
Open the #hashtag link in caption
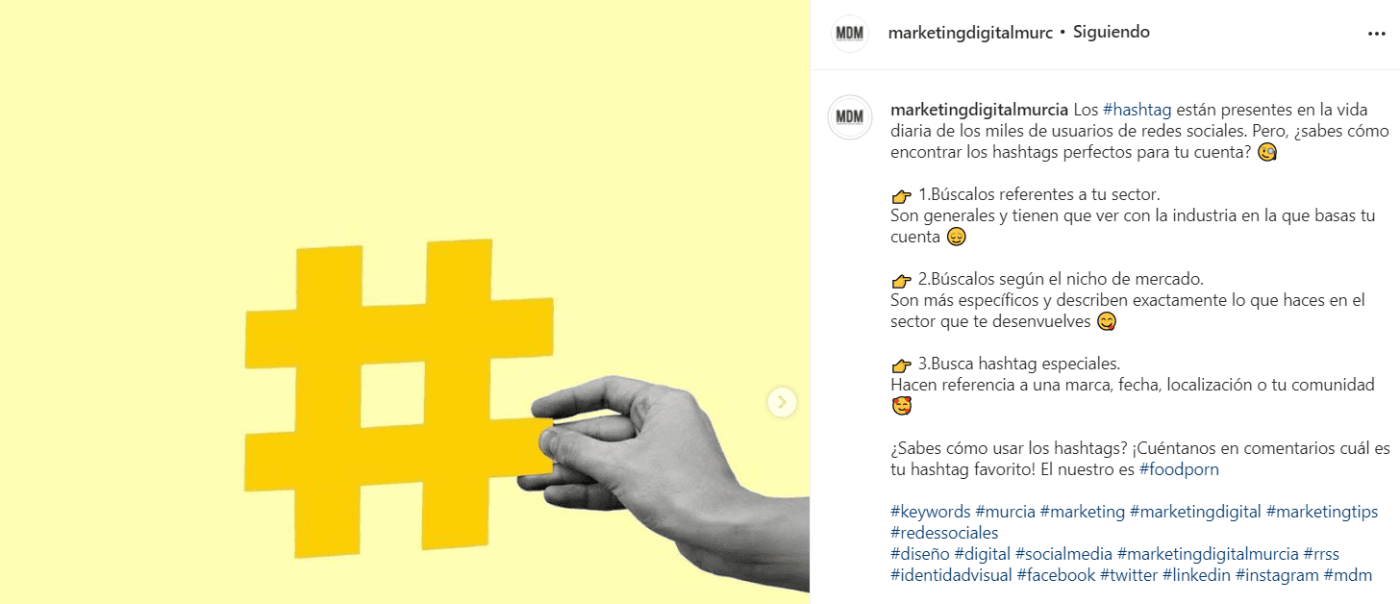[1138, 110]
